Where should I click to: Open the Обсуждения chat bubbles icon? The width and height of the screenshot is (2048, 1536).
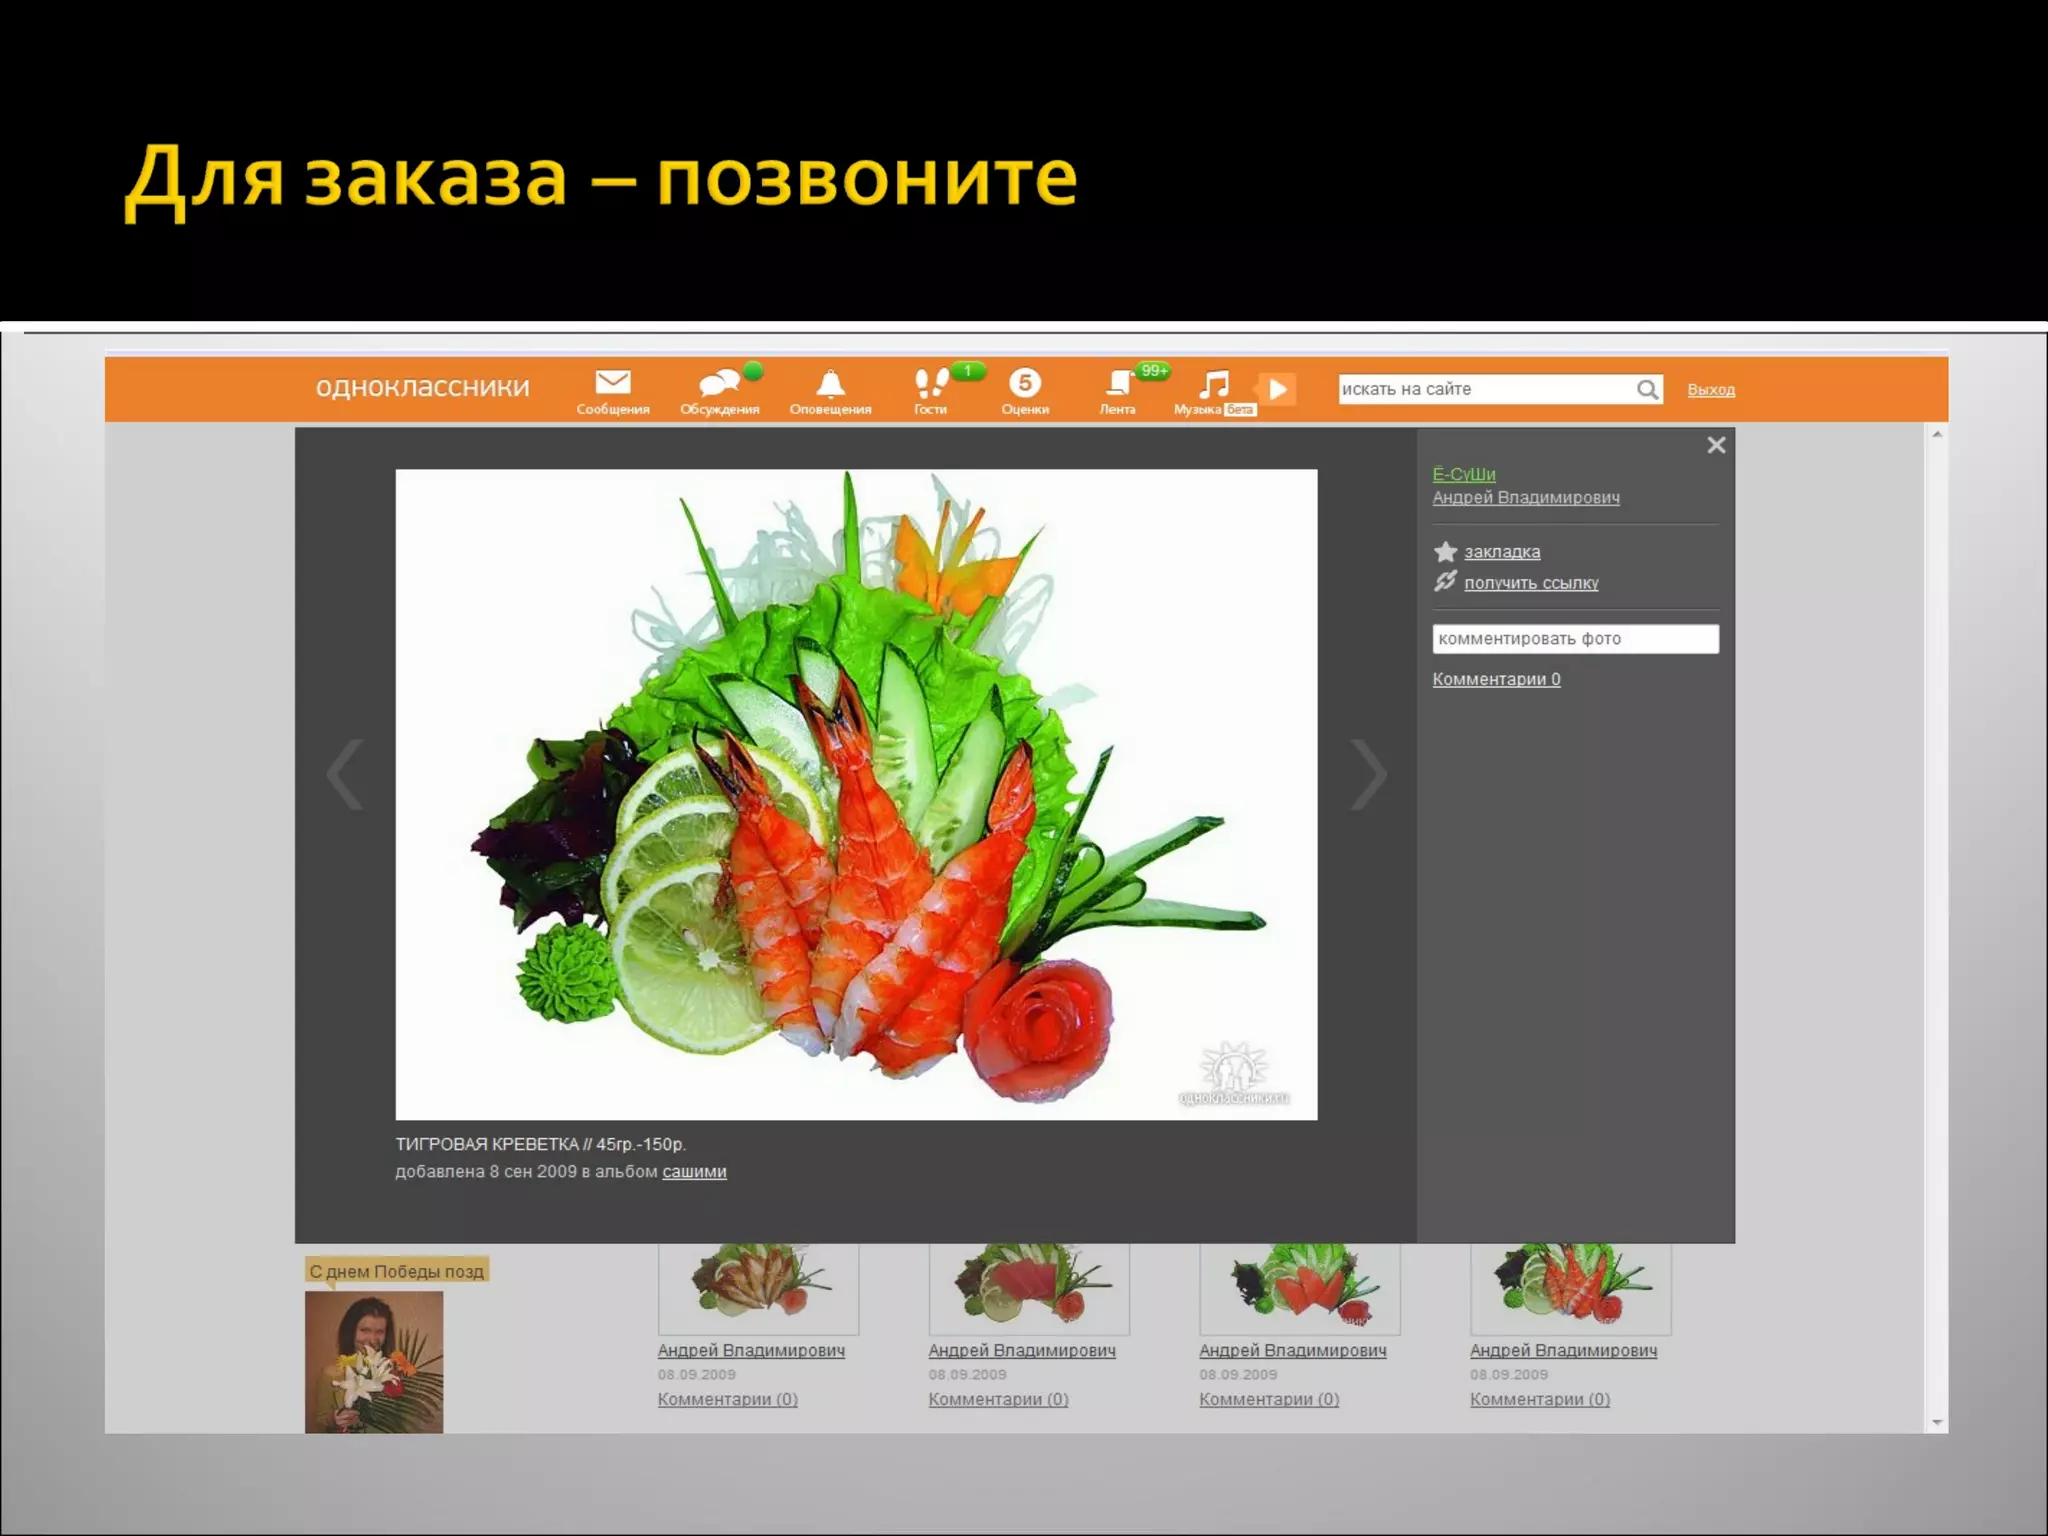719,384
